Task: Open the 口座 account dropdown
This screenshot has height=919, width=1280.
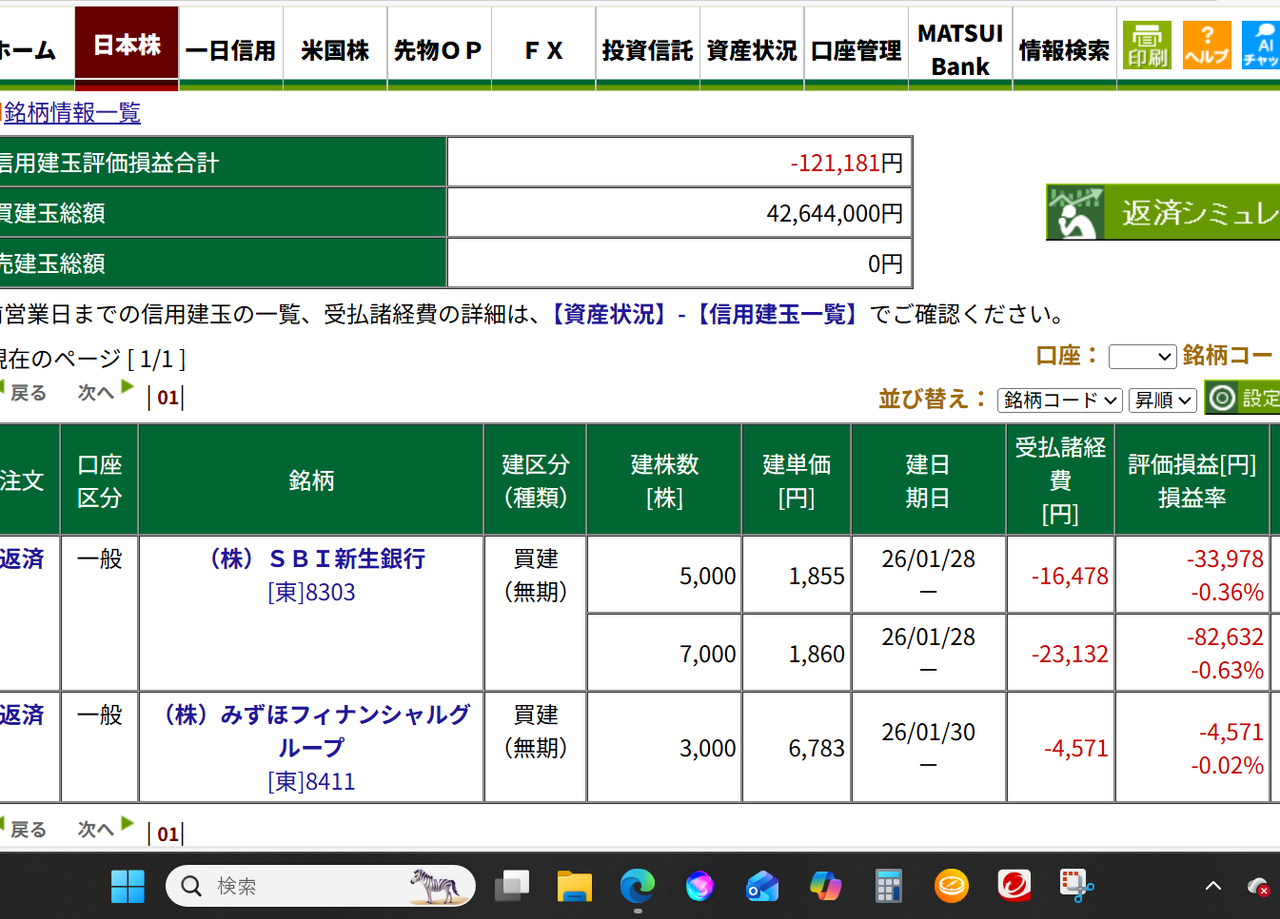Action: click(x=1142, y=356)
